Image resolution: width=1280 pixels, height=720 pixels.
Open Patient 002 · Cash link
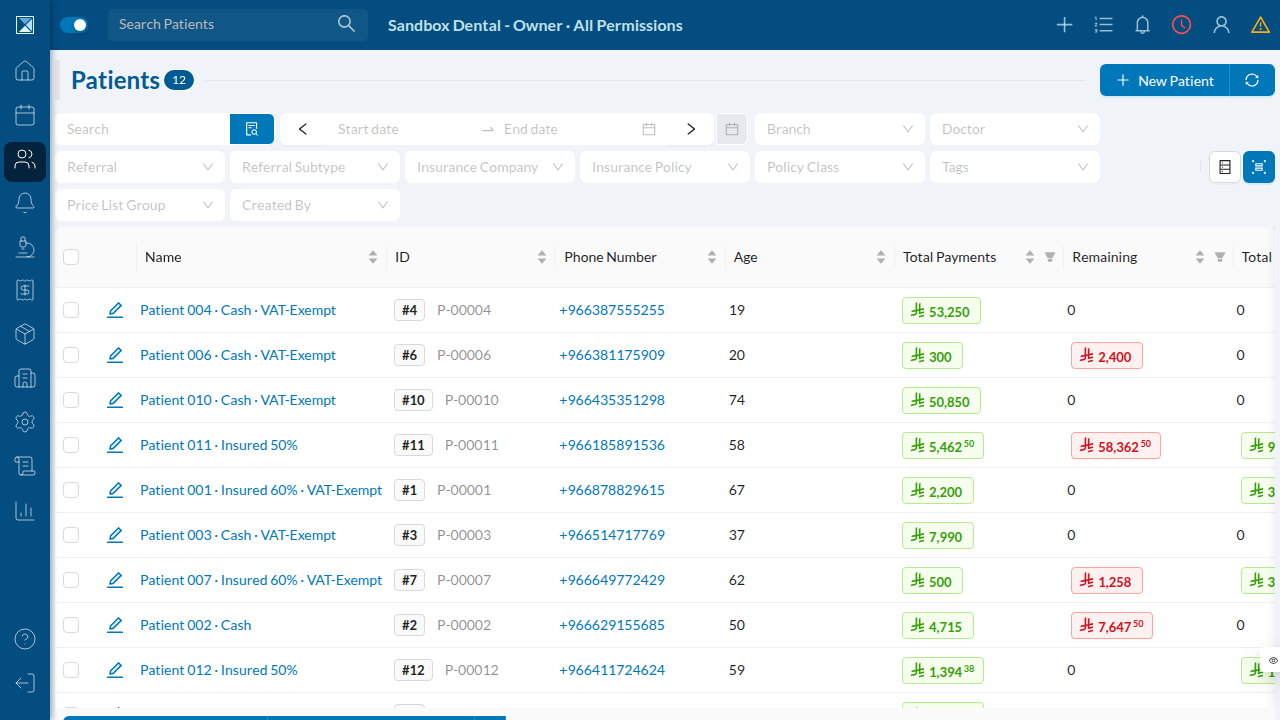[196, 625]
